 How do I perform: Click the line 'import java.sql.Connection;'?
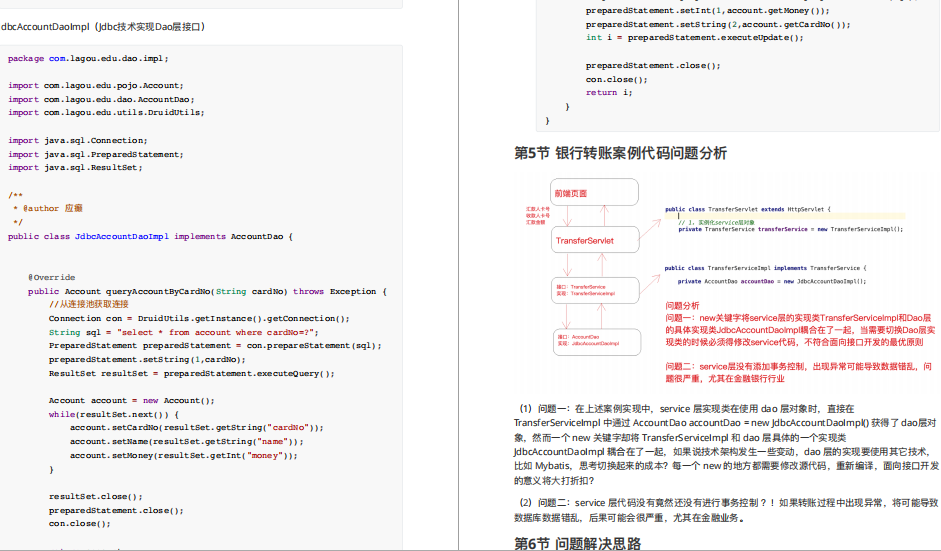click(x=77, y=140)
